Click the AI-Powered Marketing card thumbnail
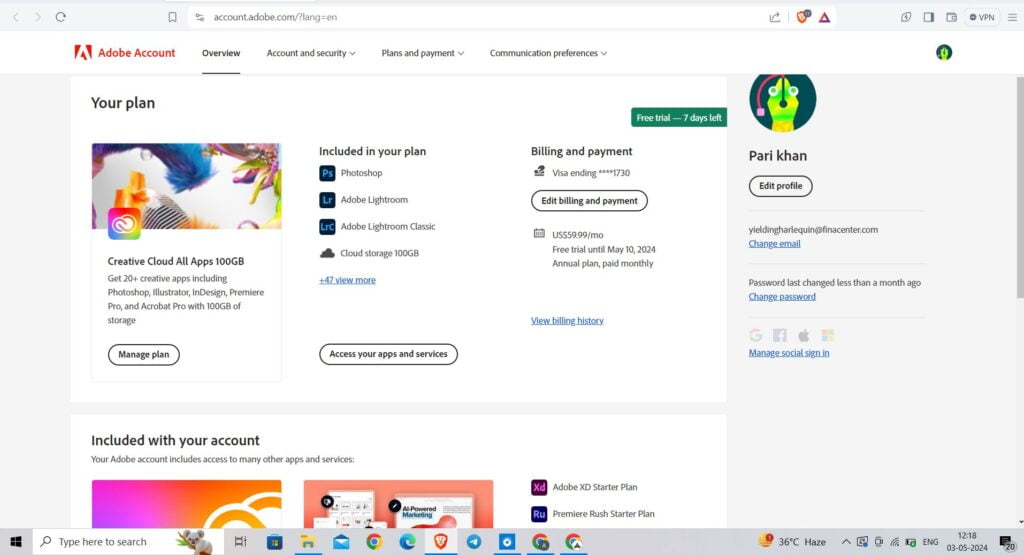 click(x=398, y=504)
